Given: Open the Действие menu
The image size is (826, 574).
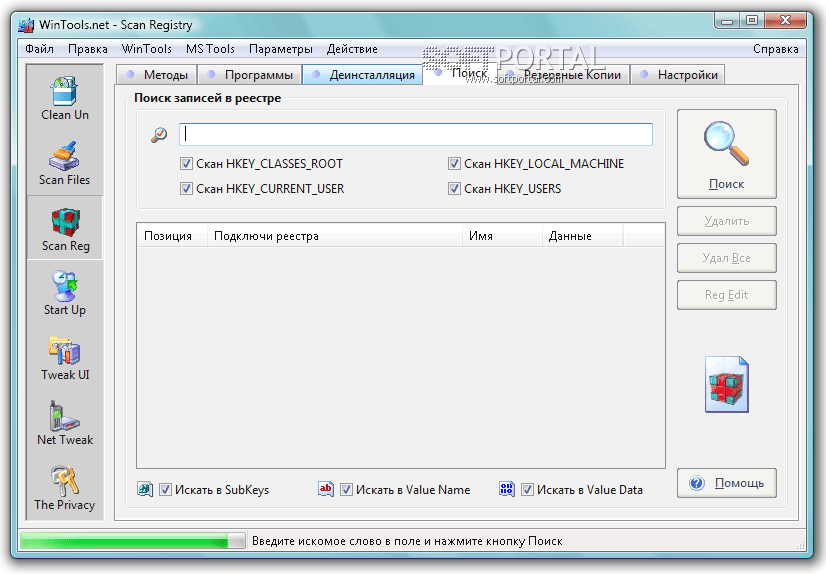Looking at the screenshot, I should [x=352, y=49].
